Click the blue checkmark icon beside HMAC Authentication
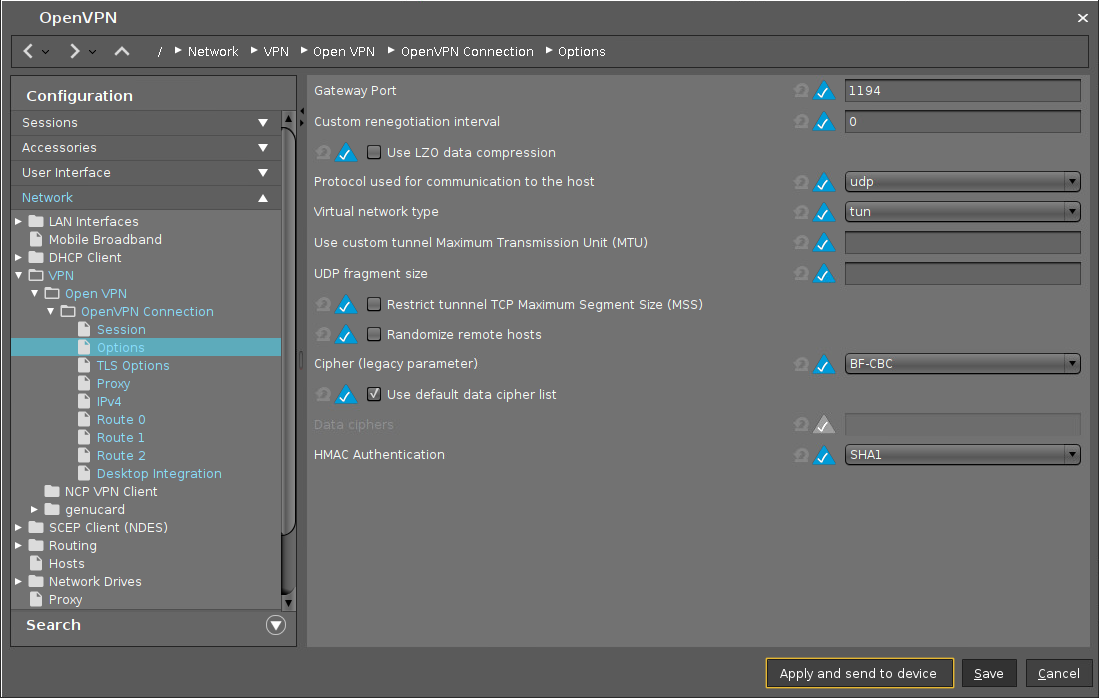This screenshot has height=698, width=1099. pos(825,455)
